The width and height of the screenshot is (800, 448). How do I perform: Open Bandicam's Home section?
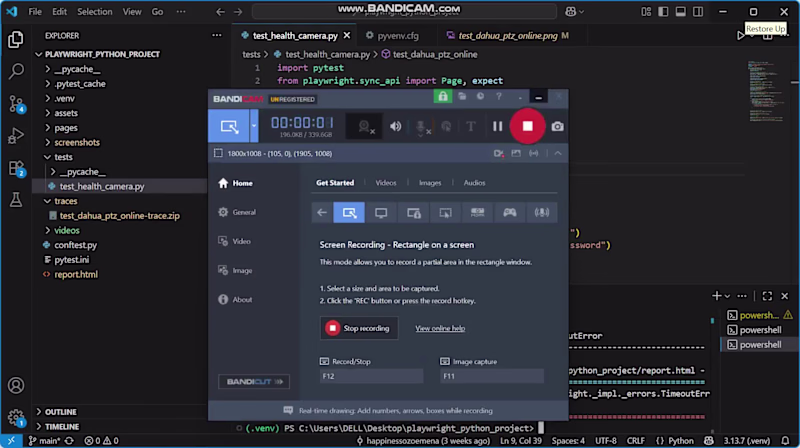236,183
